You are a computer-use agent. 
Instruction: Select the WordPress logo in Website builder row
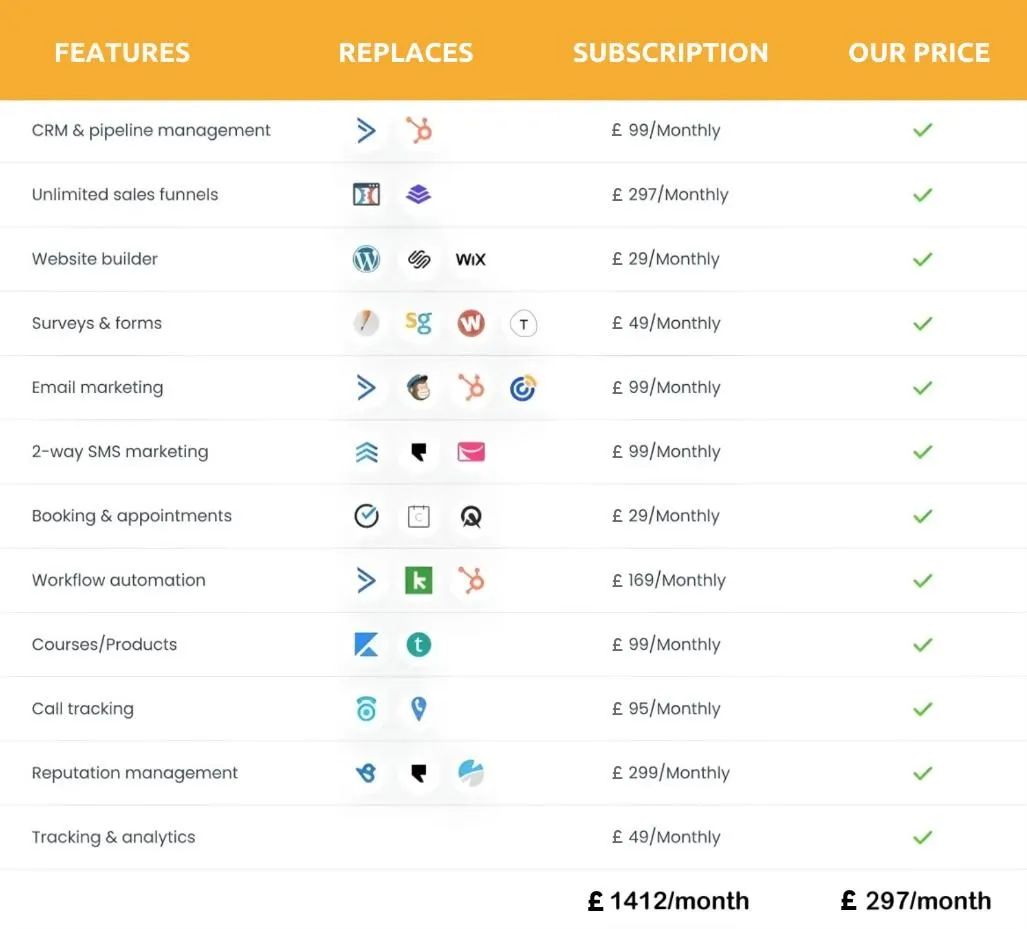(x=366, y=259)
